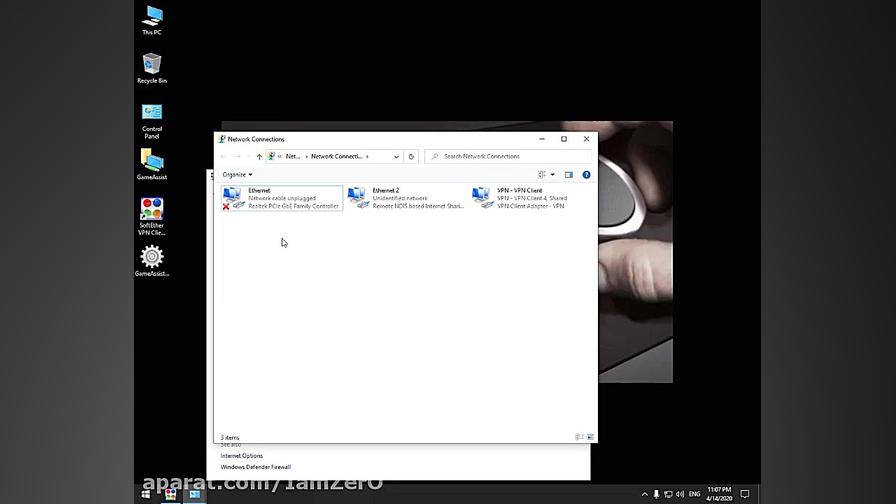Click the change view icon
This screenshot has width=896, height=504.
pyautogui.click(x=541, y=175)
